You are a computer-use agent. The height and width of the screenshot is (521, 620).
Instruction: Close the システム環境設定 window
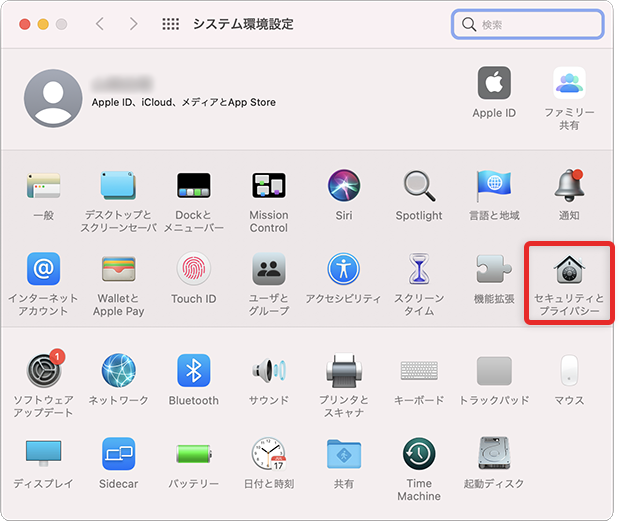click(x=25, y=24)
